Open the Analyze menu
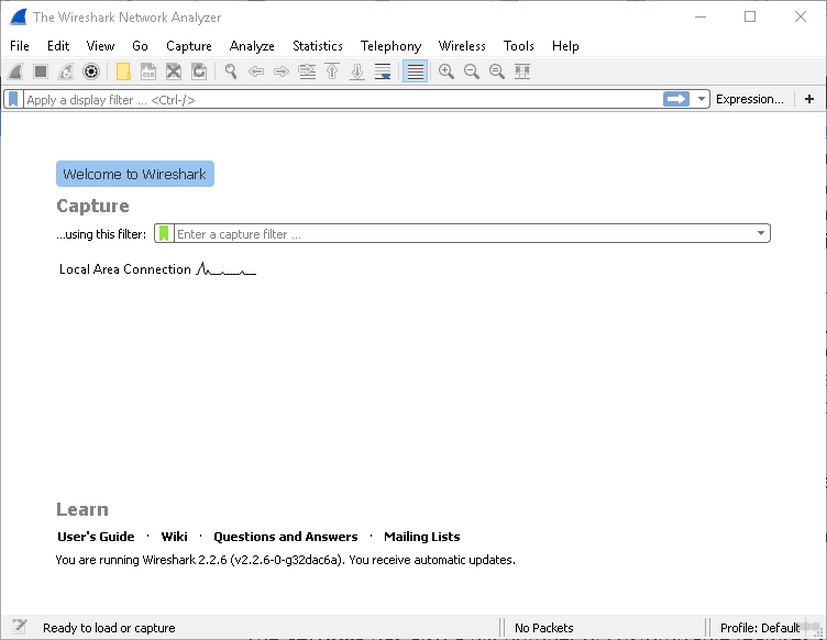Viewport: 827px width, 640px height. [252, 46]
